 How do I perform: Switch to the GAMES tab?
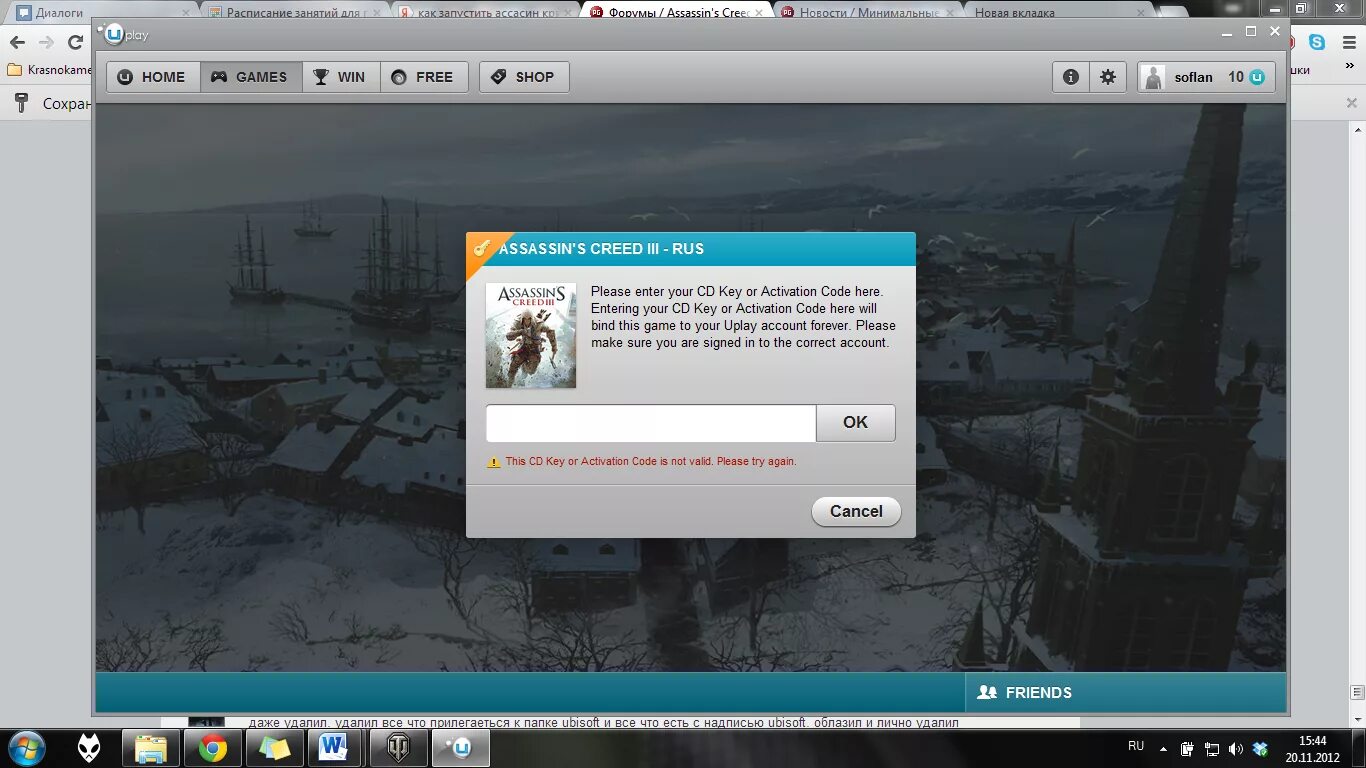click(x=251, y=77)
